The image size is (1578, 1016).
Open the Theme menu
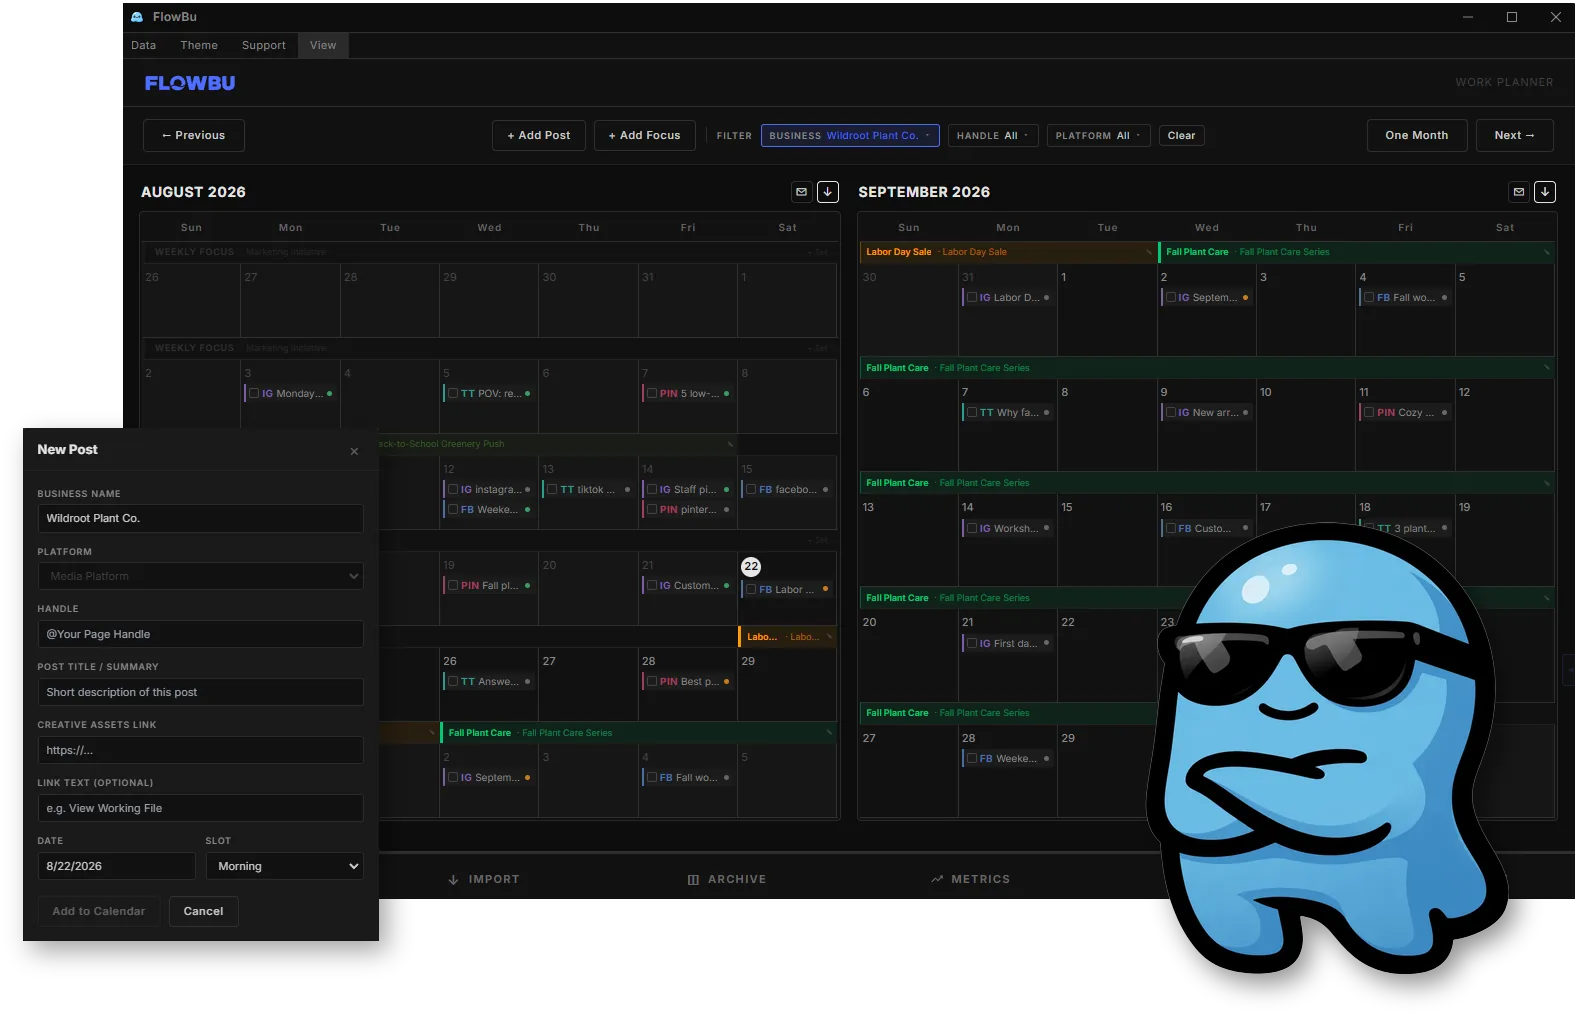199,46
